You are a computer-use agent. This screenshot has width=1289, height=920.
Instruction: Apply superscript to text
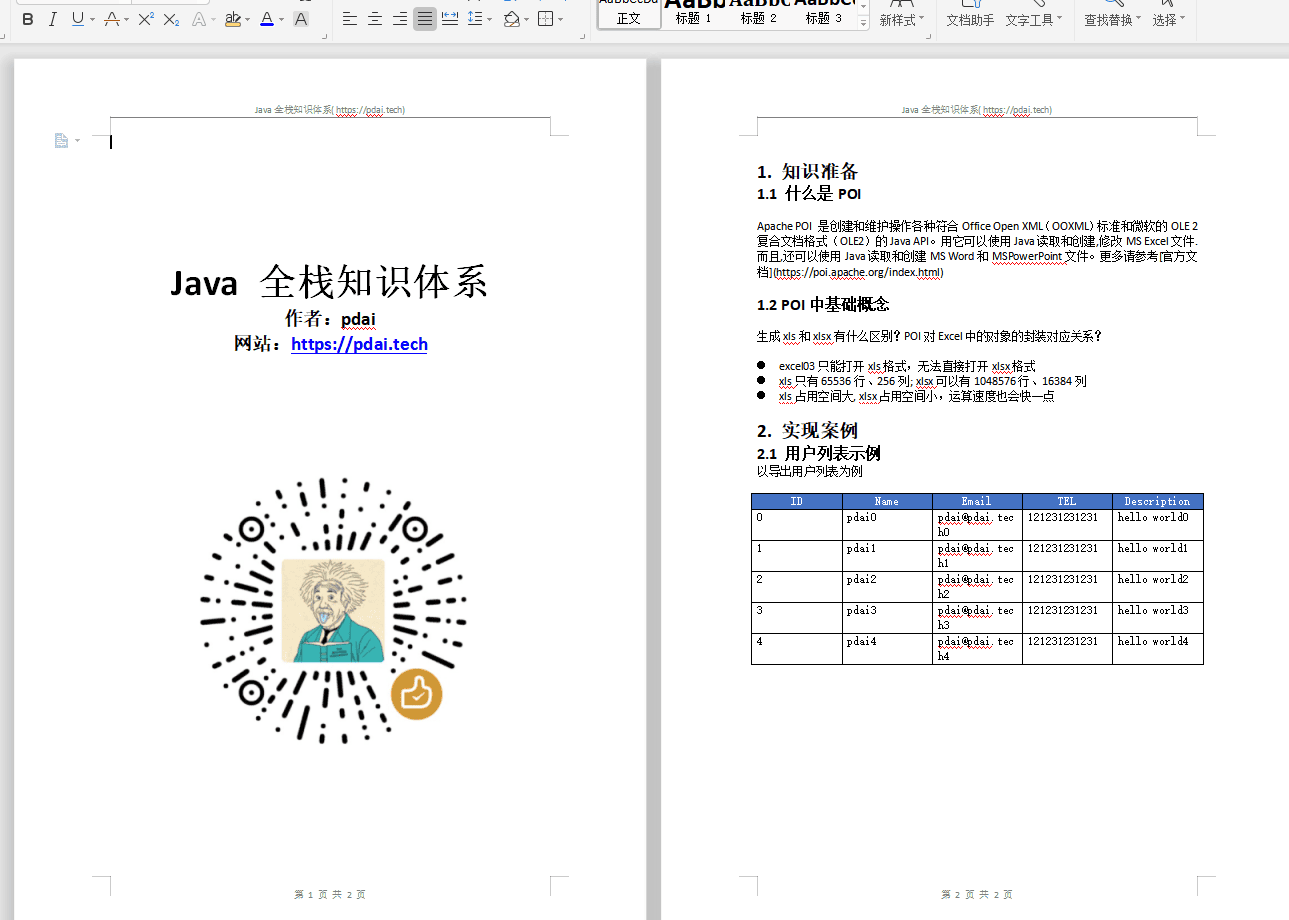[x=146, y=19]
